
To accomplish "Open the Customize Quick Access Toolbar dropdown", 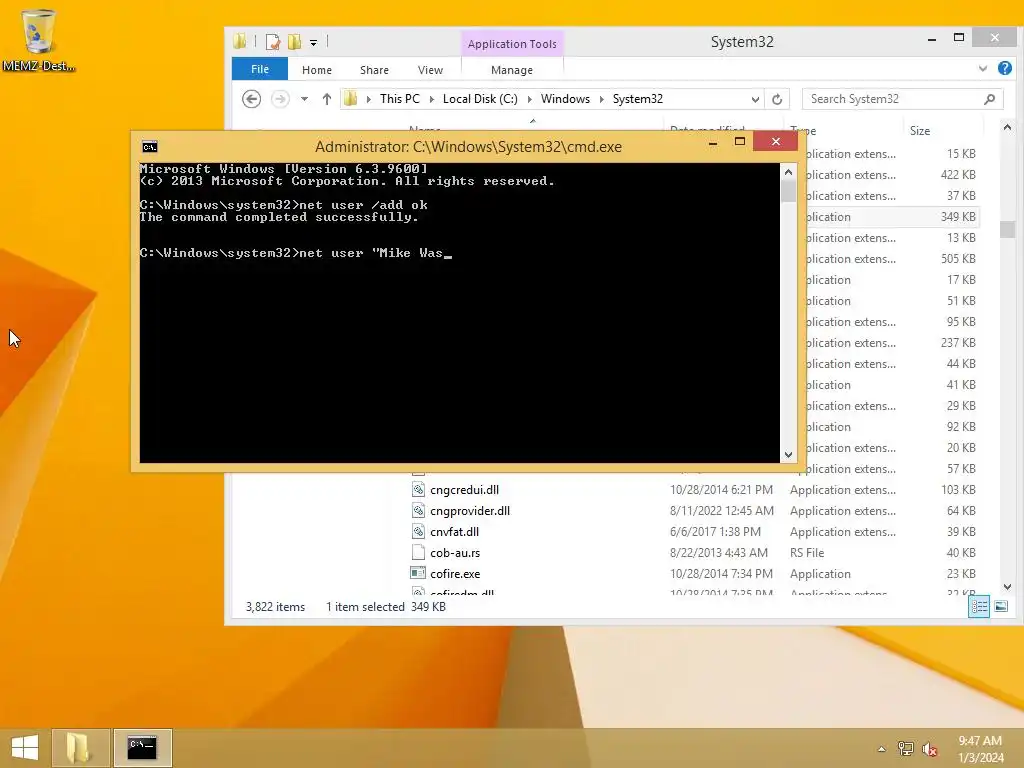I will (x=313, y=43).
